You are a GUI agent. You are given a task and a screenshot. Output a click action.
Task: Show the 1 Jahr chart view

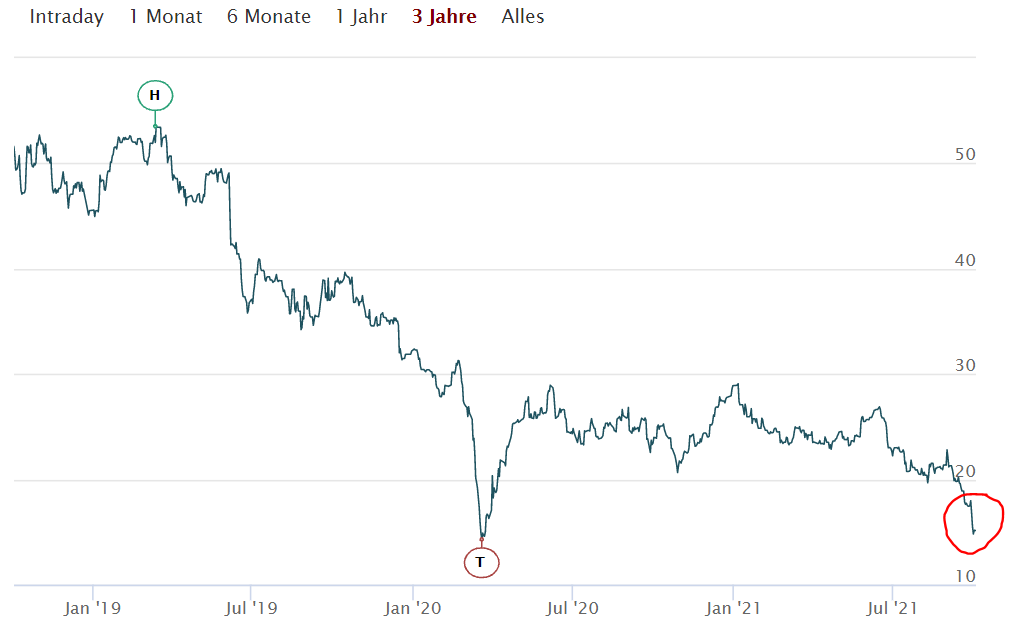(x=361, y=17)
